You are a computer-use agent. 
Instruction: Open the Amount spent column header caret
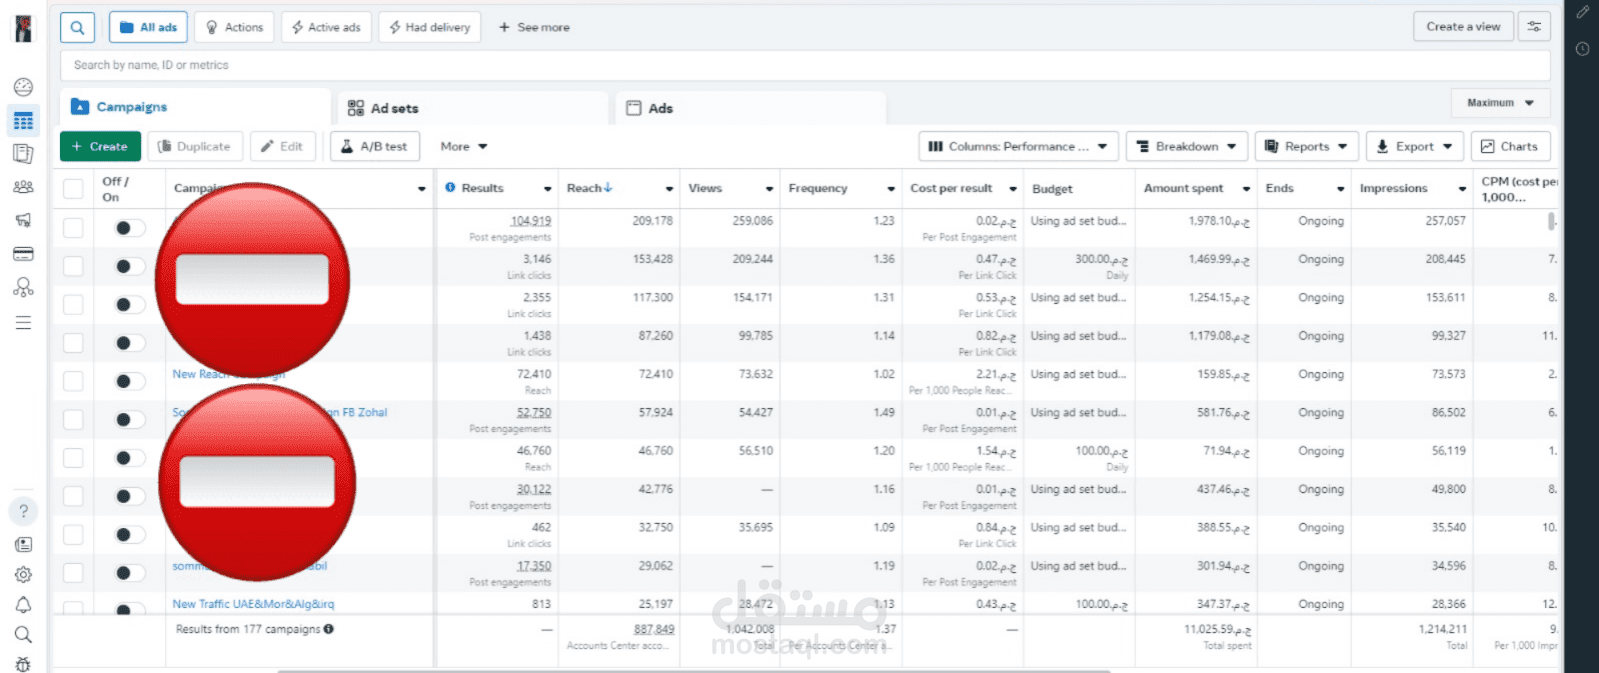tap(1246, 189)
